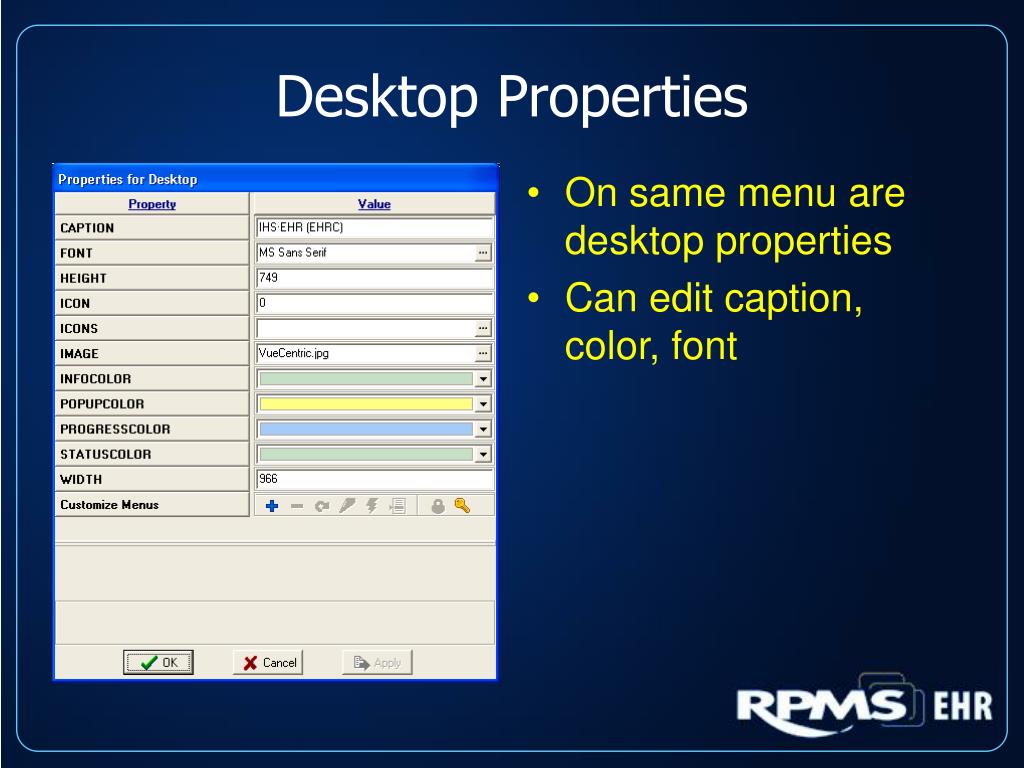Image resolution: width=1024 pixels, height=768 pixels.
Task: Click the WIDTH value field showing 966
Action: coord(374,479)
